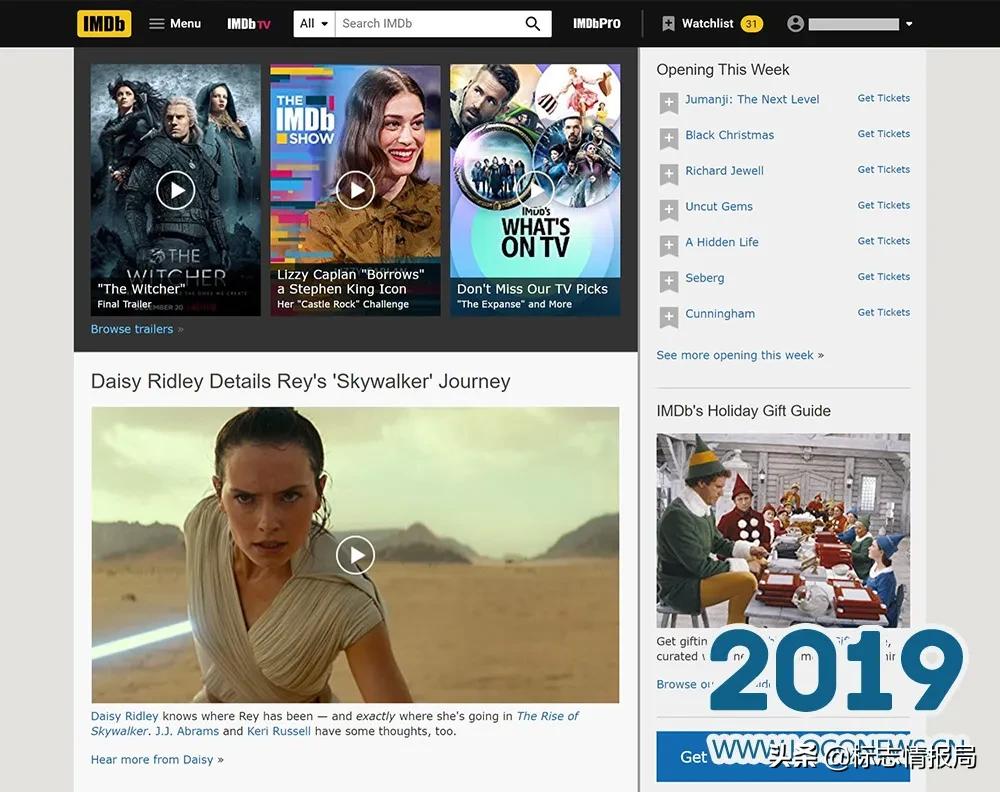Open Richard Jewell title link
Viewport: 1000px width, 792px height.
(x=724, y=171)
